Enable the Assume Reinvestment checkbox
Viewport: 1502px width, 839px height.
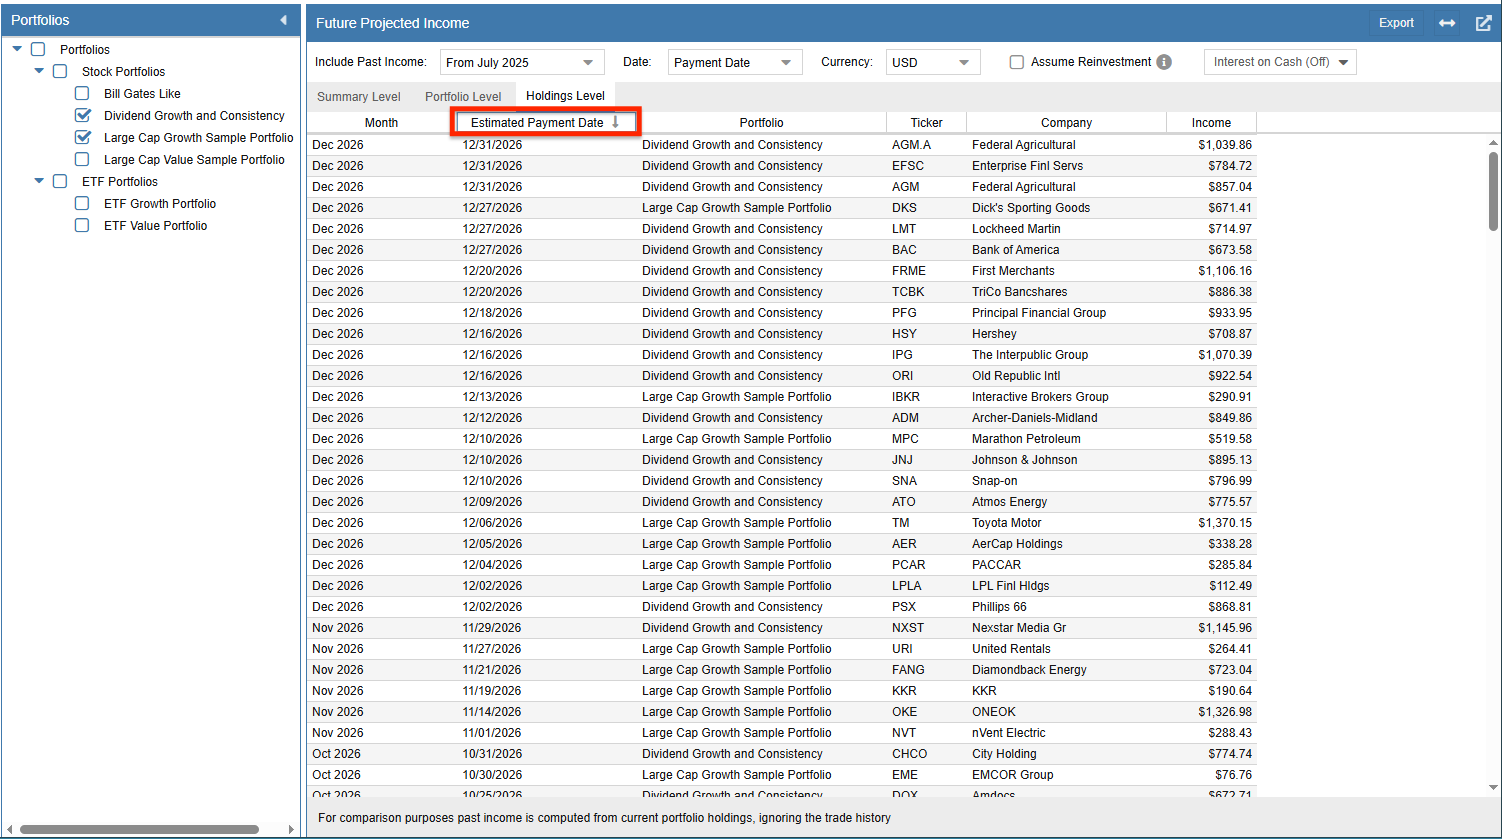click(1017, 62)
